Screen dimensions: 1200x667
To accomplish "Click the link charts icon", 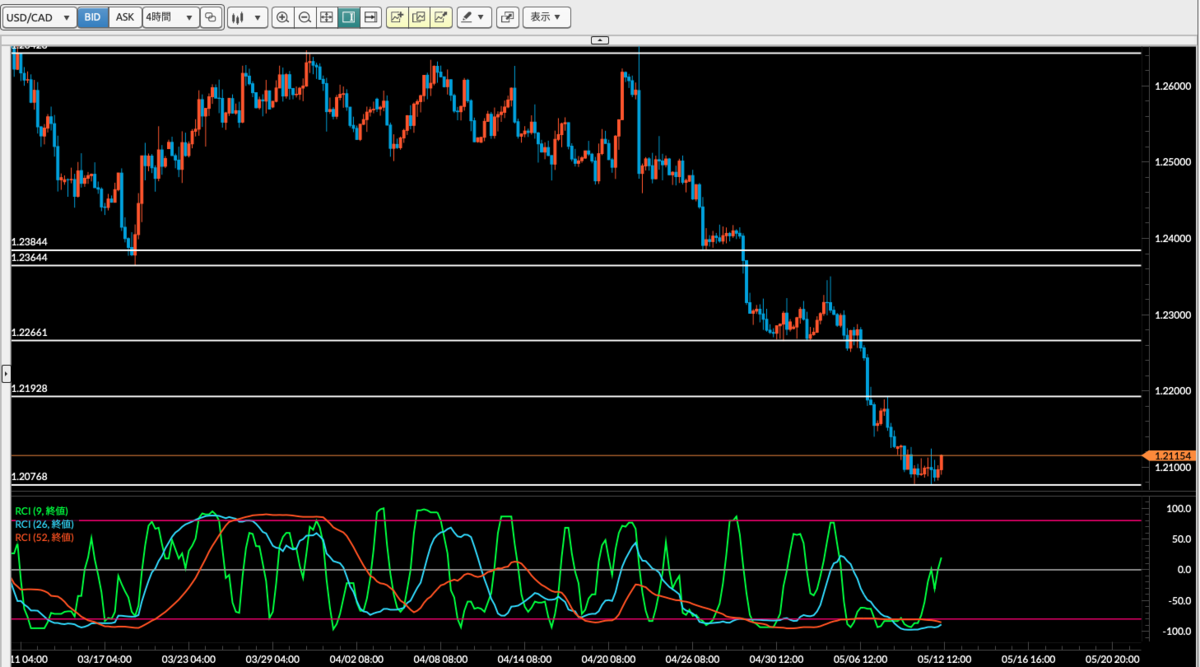I will (210, 17).
